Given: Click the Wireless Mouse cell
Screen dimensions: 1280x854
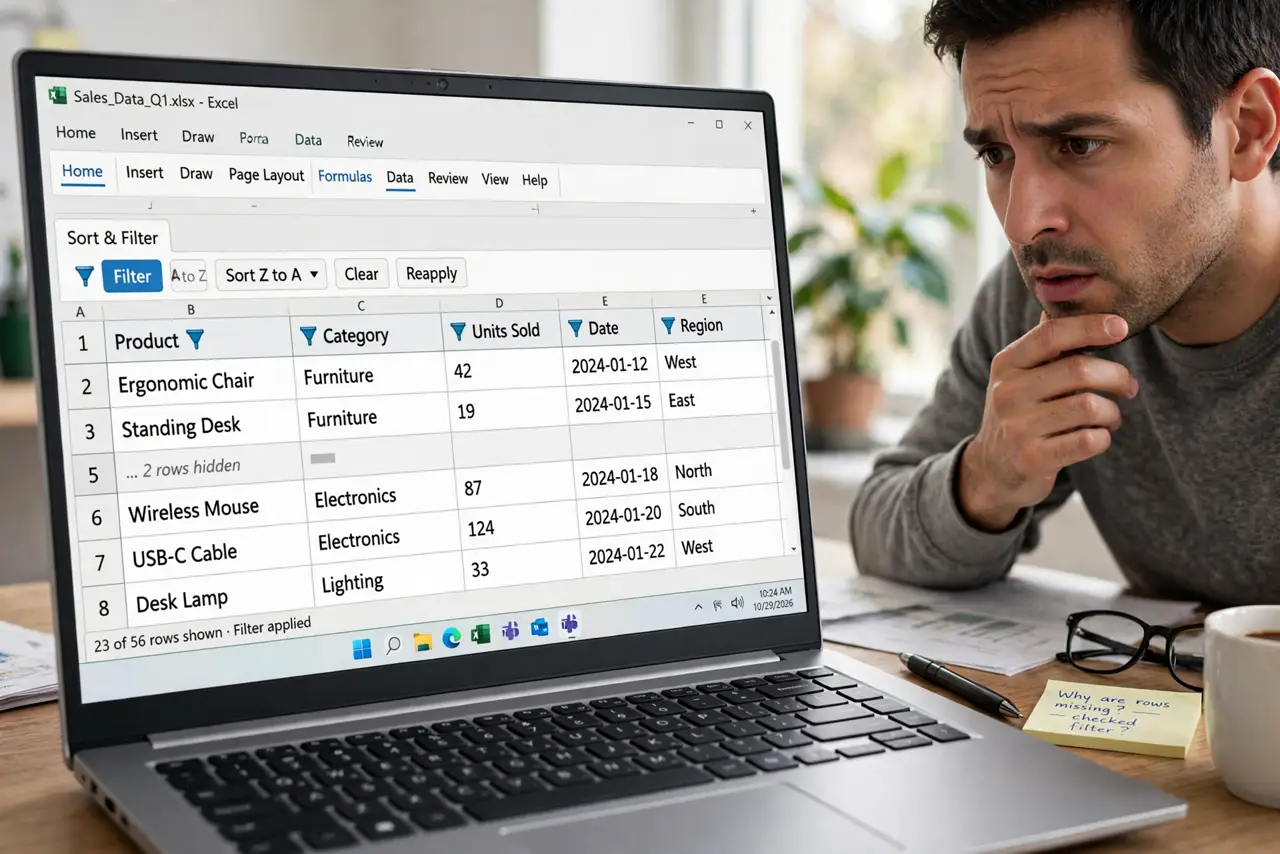Looking at the screenshot, I should [x=211, y=510].
